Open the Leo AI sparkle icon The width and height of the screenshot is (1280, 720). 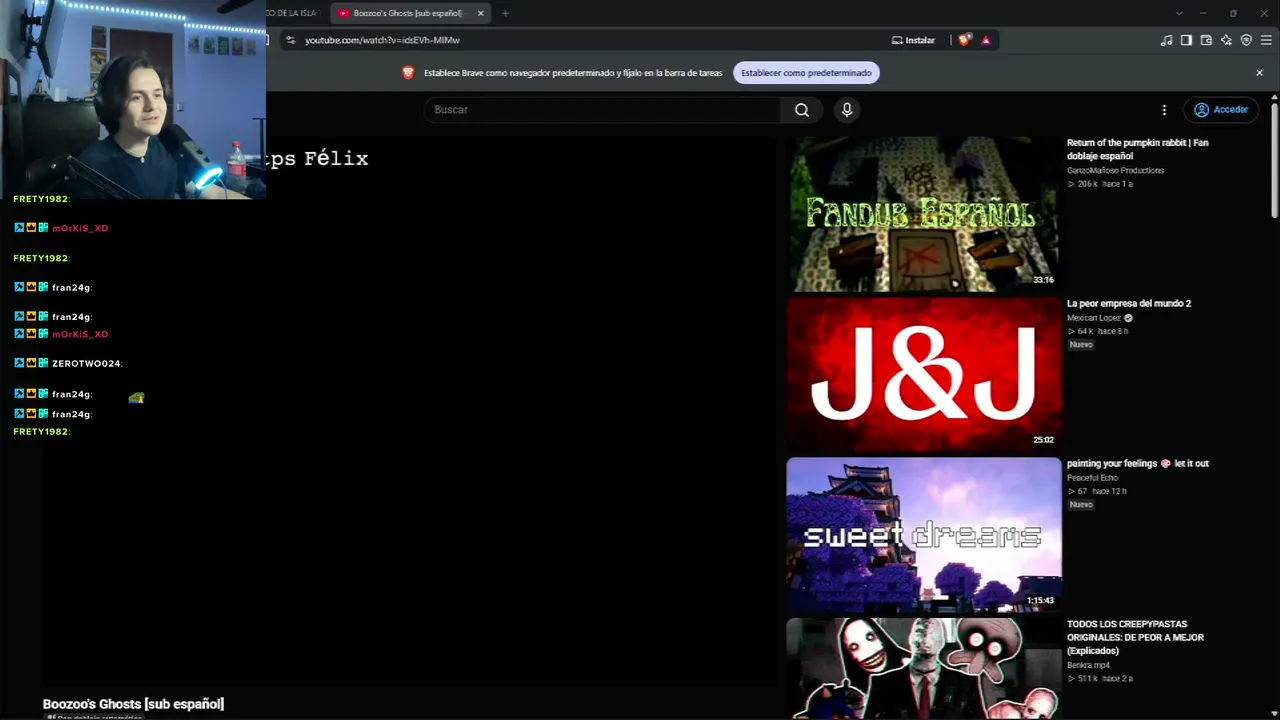point(1226,40)
